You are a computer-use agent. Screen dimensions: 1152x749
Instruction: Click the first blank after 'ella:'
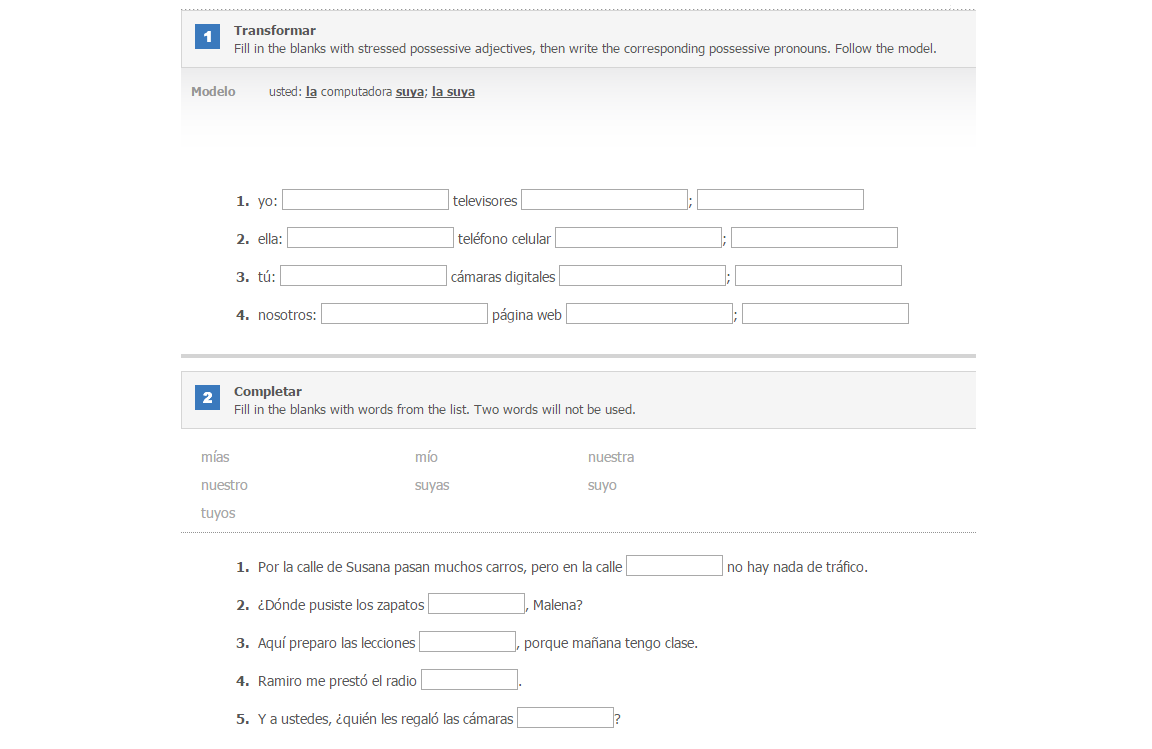[370, 238]
